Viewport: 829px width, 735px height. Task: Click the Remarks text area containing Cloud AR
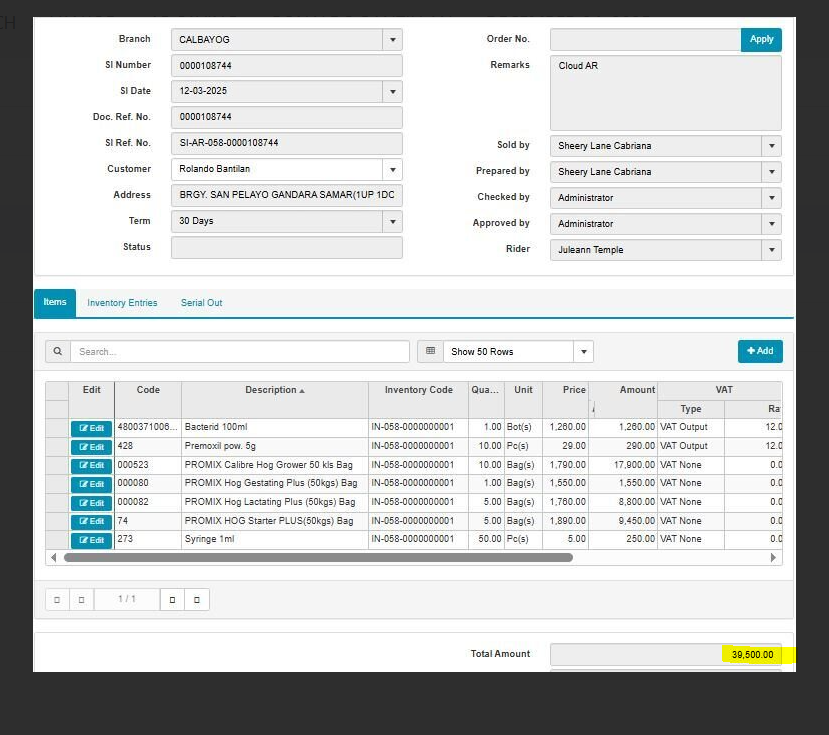point(665,93)
